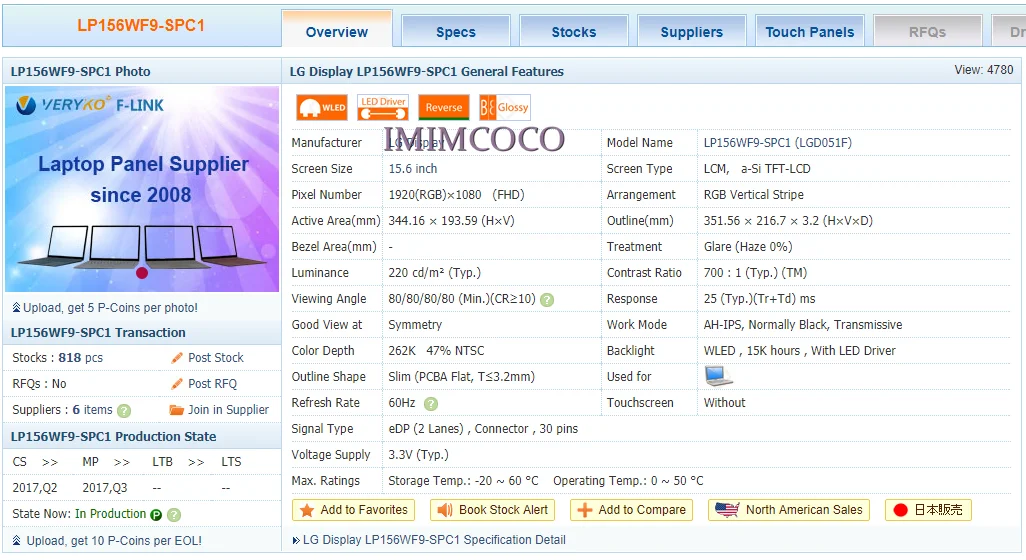1026x560 pixels.
Task: Click the Book Stock Alert button
Action: (x=492, y=510)
